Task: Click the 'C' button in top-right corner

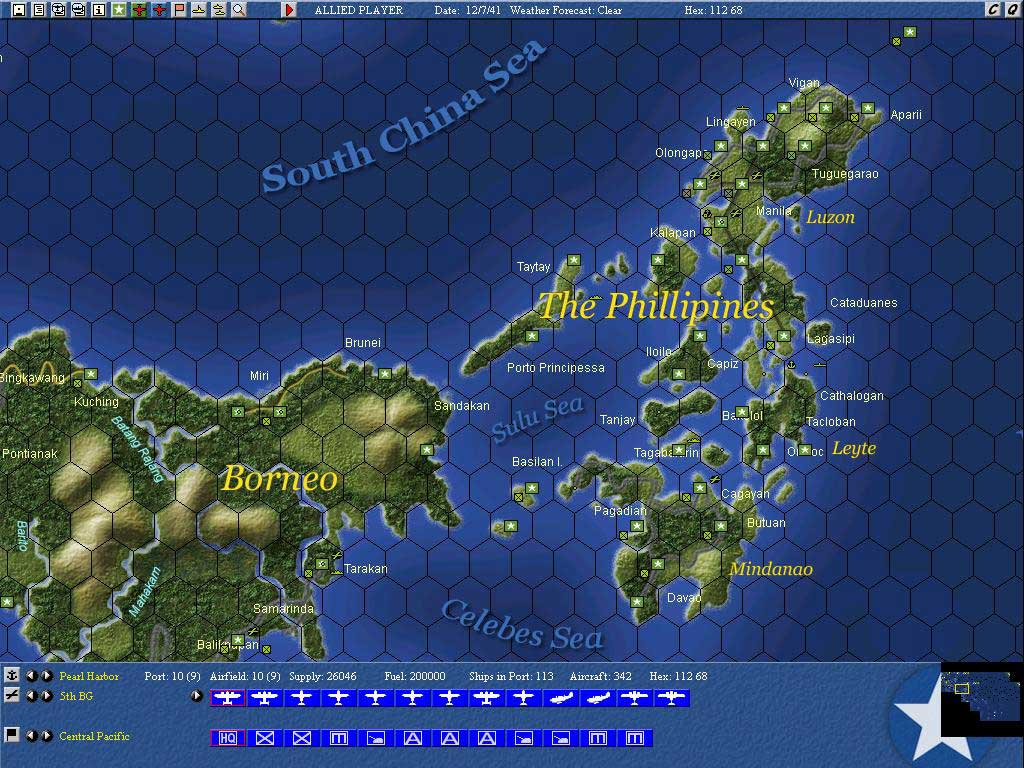Action: click(x=993, y=9)
